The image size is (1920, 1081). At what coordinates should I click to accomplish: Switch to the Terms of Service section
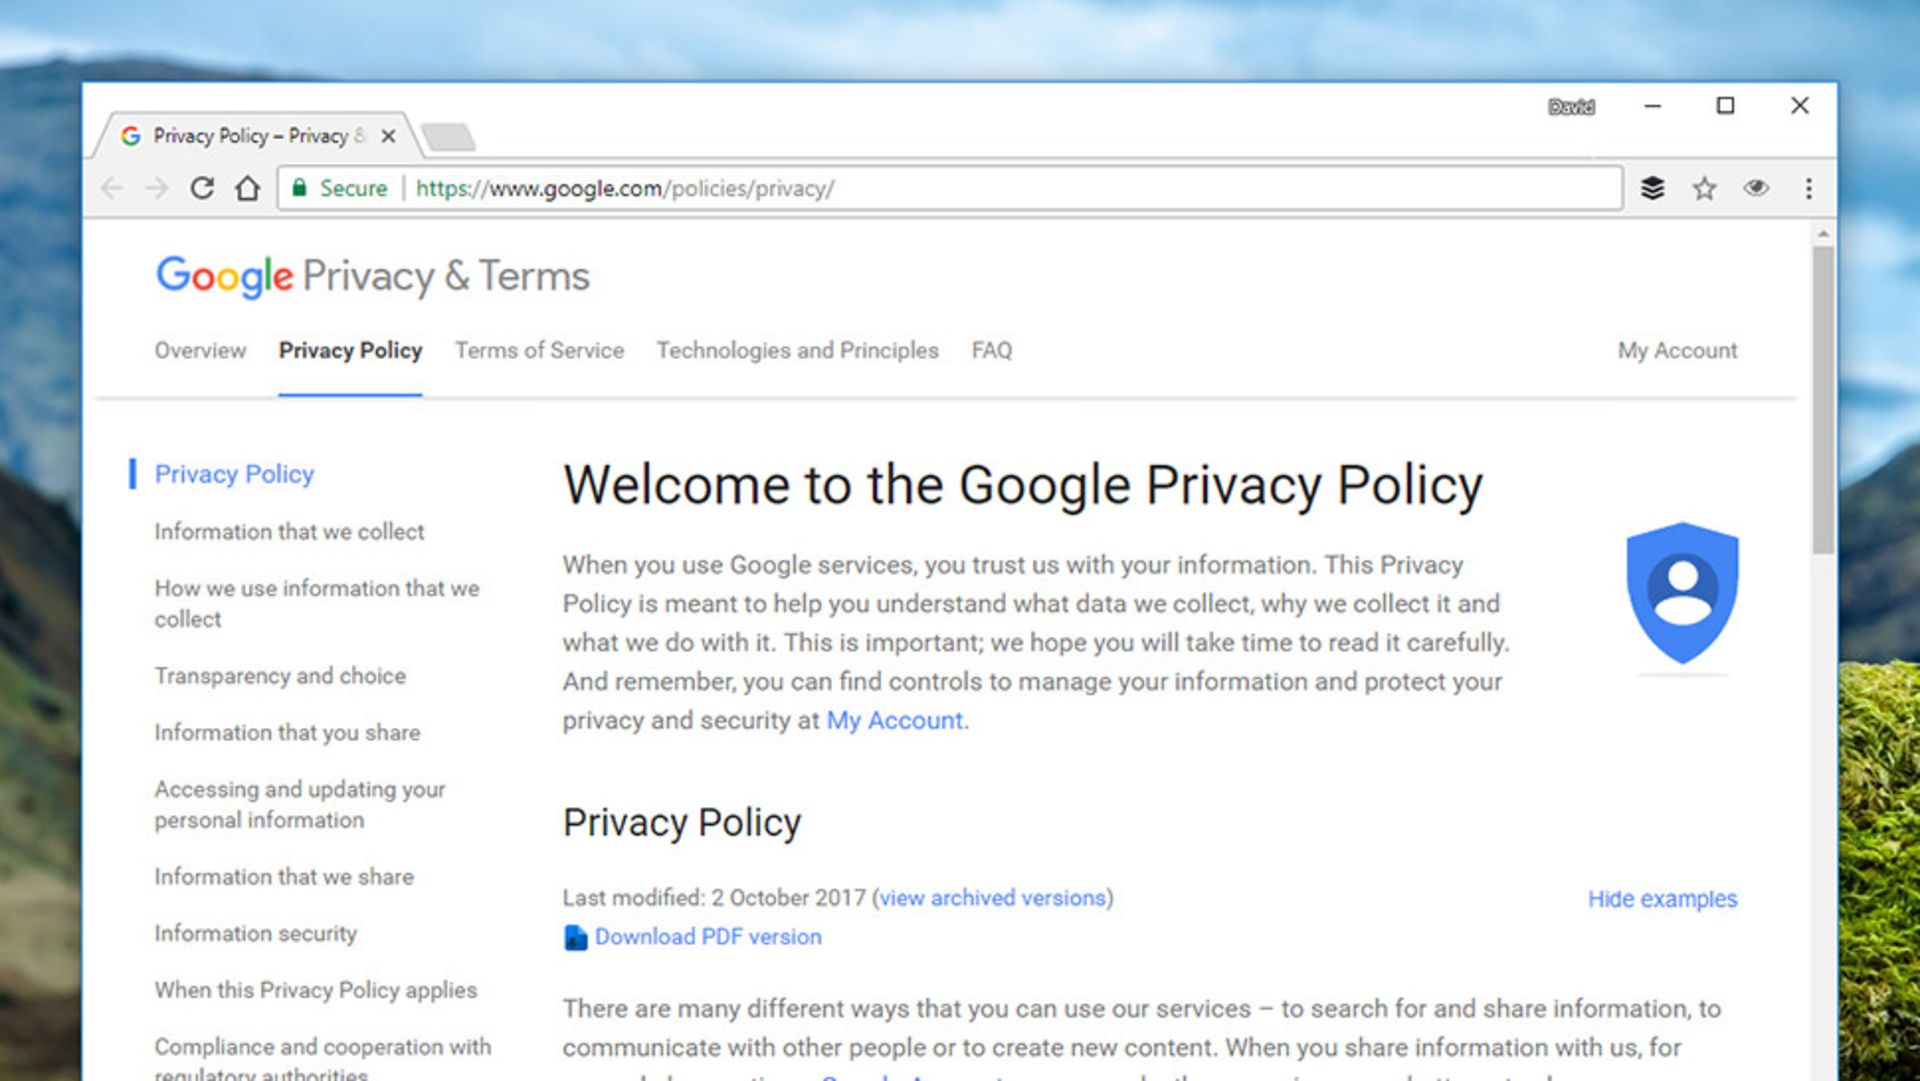pyautogui.click(x=539, y=351)
